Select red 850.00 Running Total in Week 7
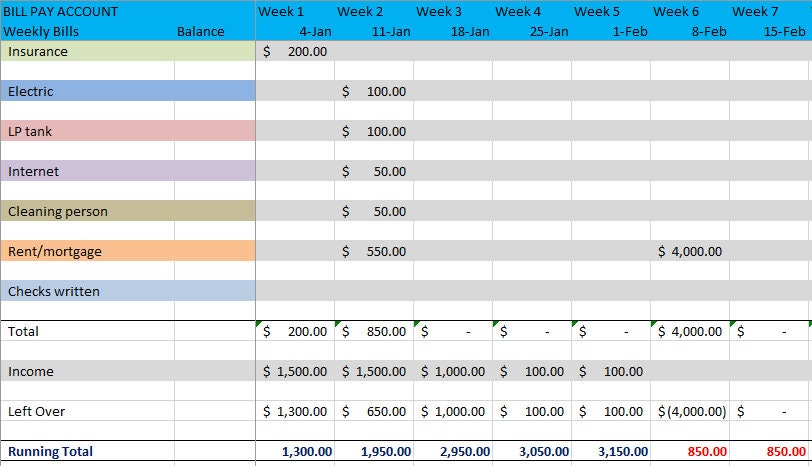Viewport: 812px width, 466px height. (x=769, y=451)
